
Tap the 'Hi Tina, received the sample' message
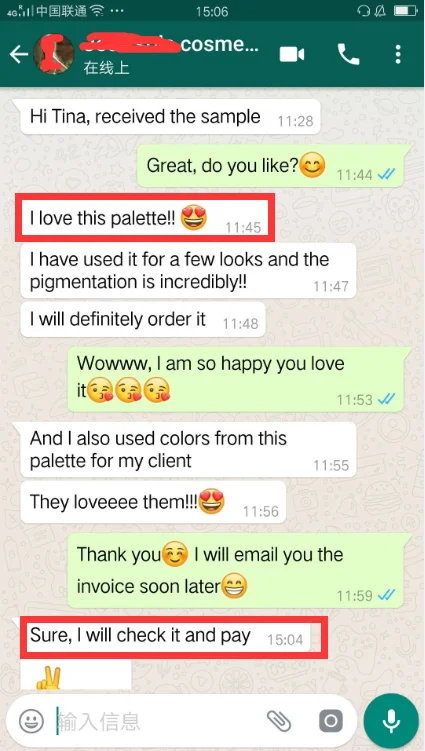pyautogui.click(x=170, y=117)
